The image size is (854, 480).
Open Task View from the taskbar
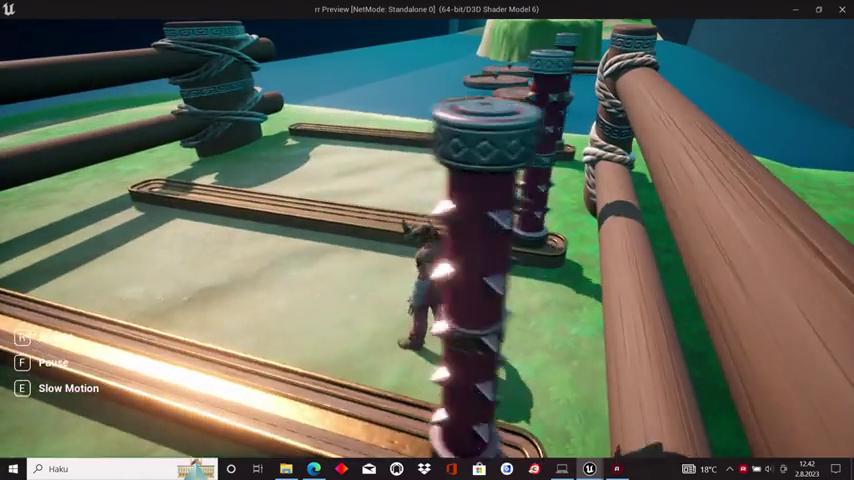[258, 469]
